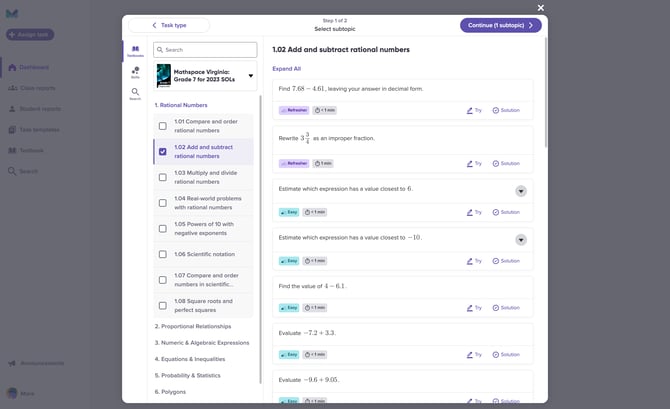The height and width of the screenshot is (409, 670).
Task: Check 1.06 Scientific notation
Action: (163, 254)
